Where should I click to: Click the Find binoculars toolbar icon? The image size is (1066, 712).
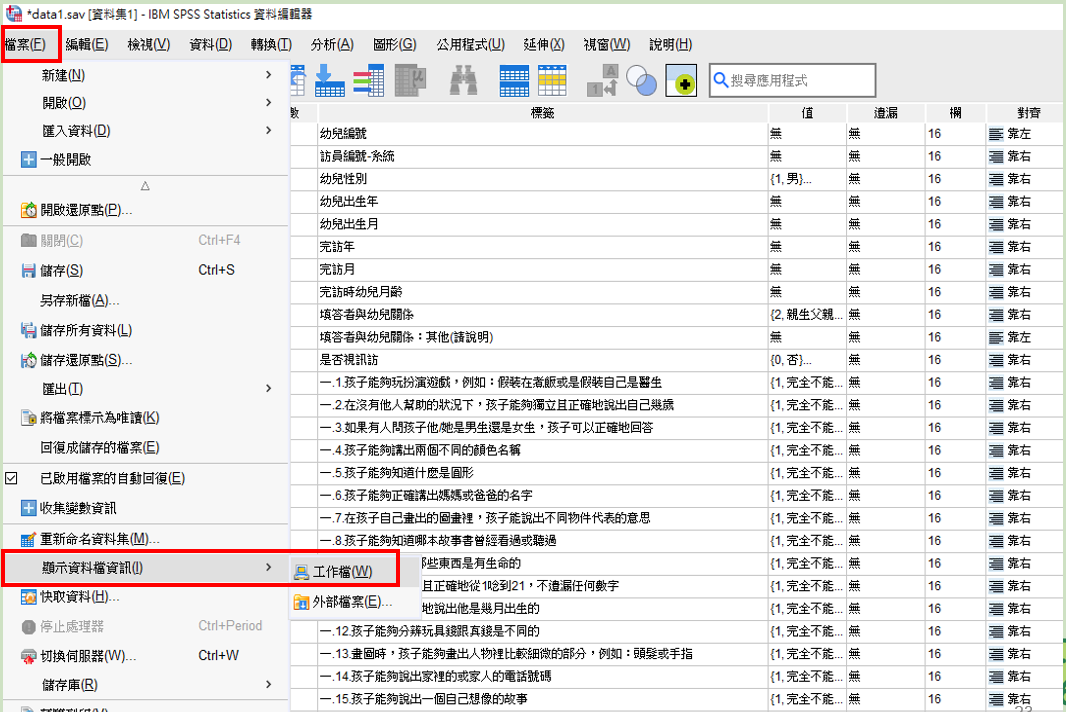tap(462, 81)
